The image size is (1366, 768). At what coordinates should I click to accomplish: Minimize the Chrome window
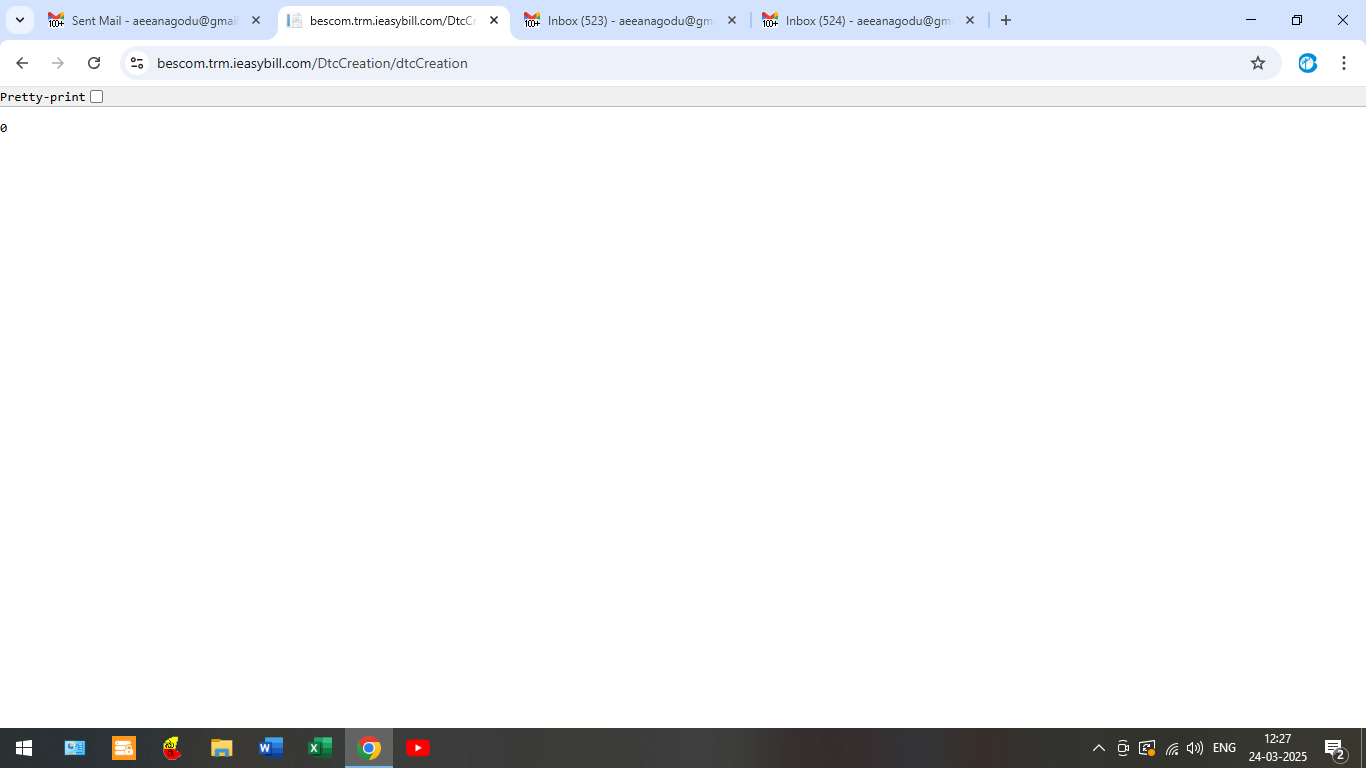[x=1251, y=20]
